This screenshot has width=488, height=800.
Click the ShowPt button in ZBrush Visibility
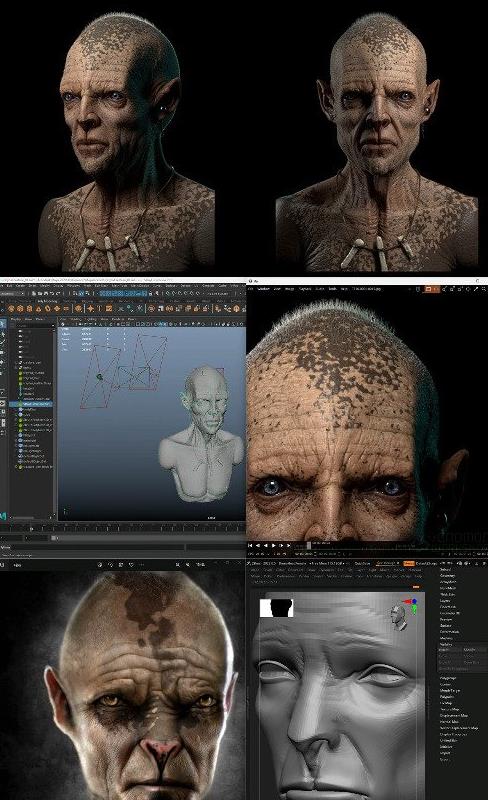(474, 649)
